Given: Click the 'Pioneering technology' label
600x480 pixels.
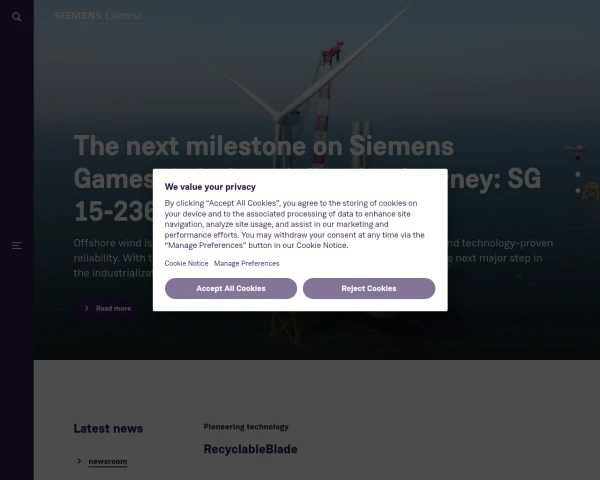Looking at the screenshot, I should 246,427.
